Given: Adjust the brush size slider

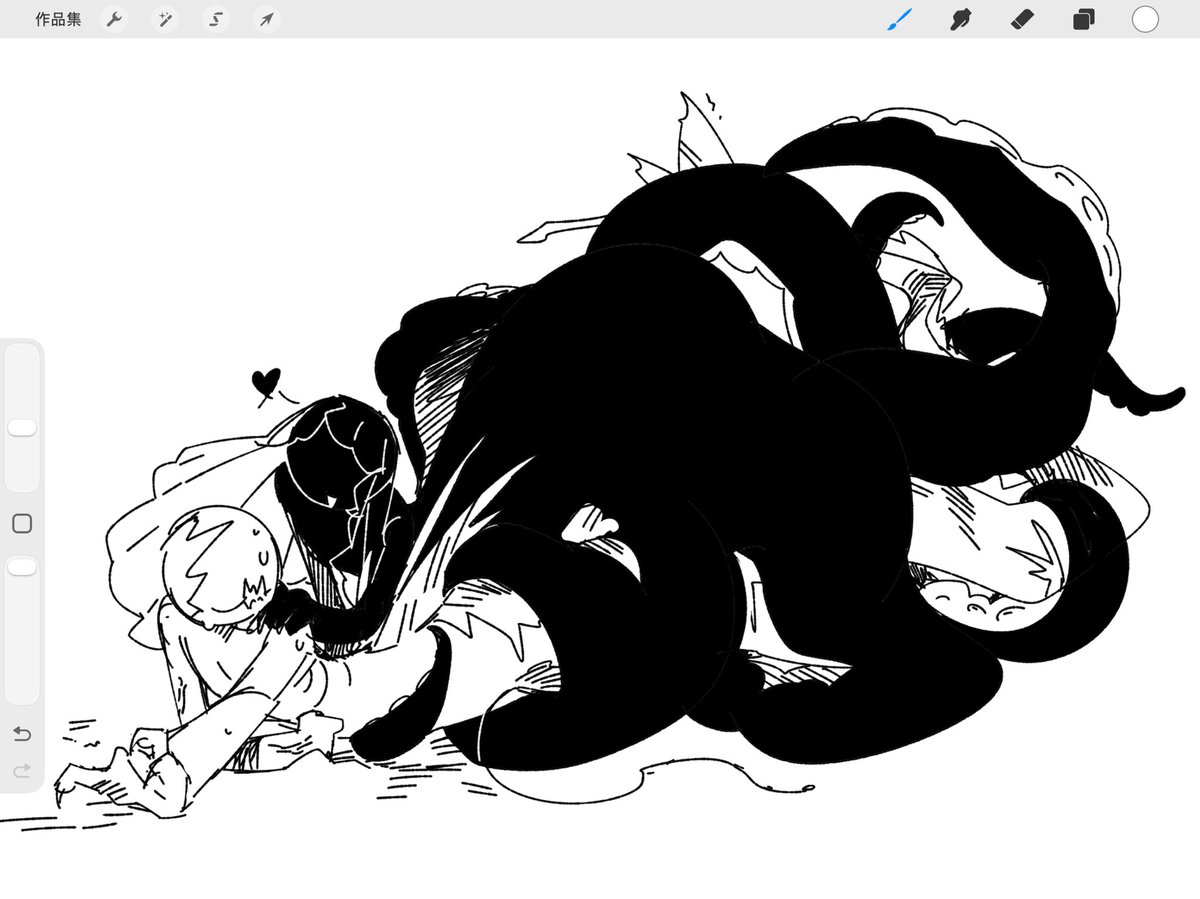Looking at the screenshot, I should click(x=22, y=417).
